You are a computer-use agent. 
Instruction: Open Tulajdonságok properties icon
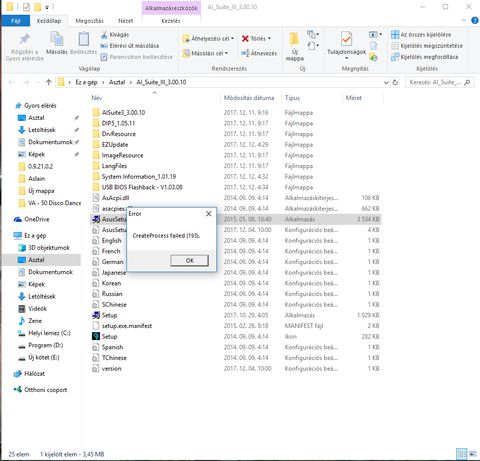pyautogui.click(x=346, y=39)
